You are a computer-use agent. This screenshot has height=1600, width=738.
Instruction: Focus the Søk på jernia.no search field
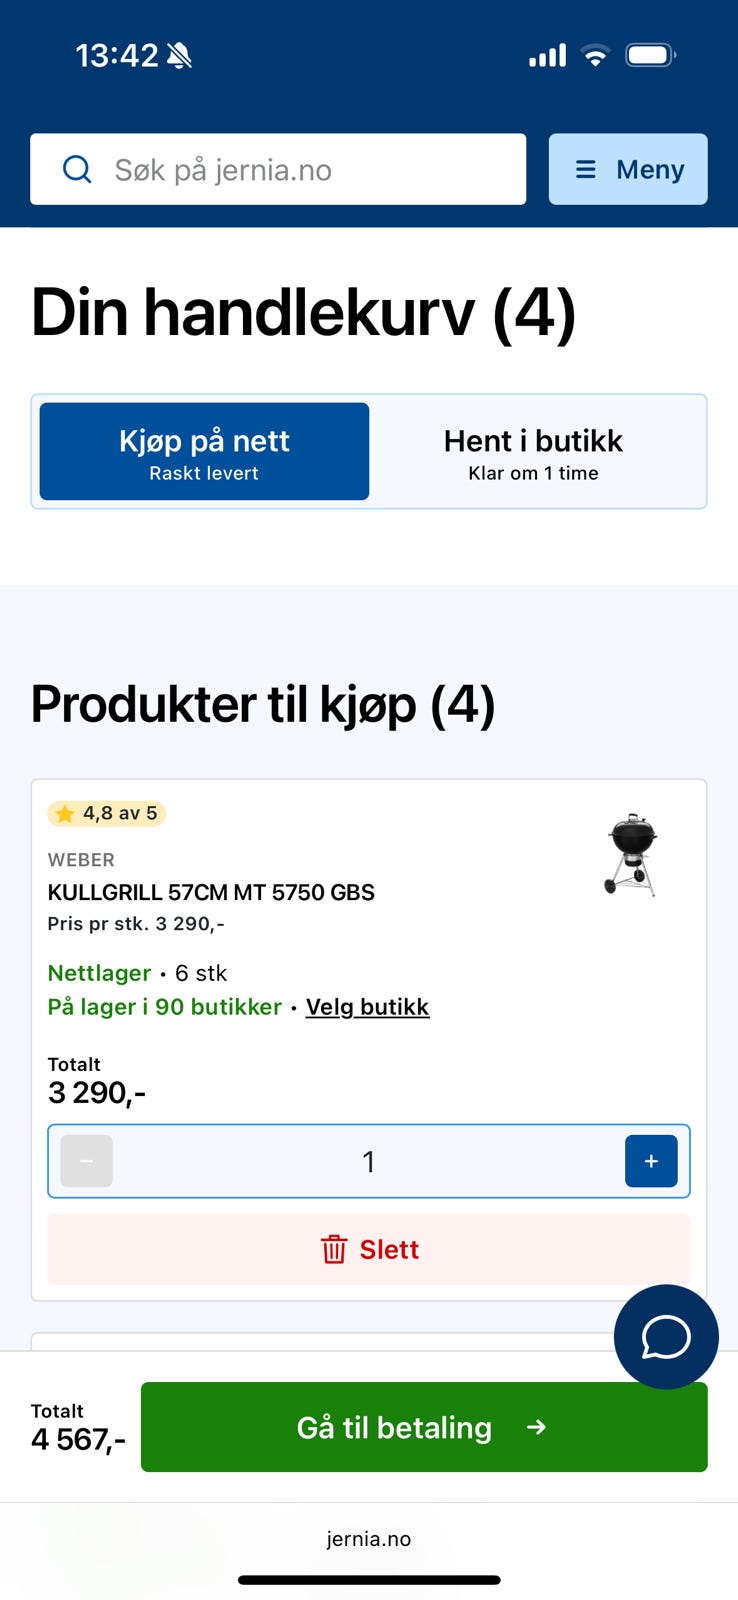(x=278, y=169)
